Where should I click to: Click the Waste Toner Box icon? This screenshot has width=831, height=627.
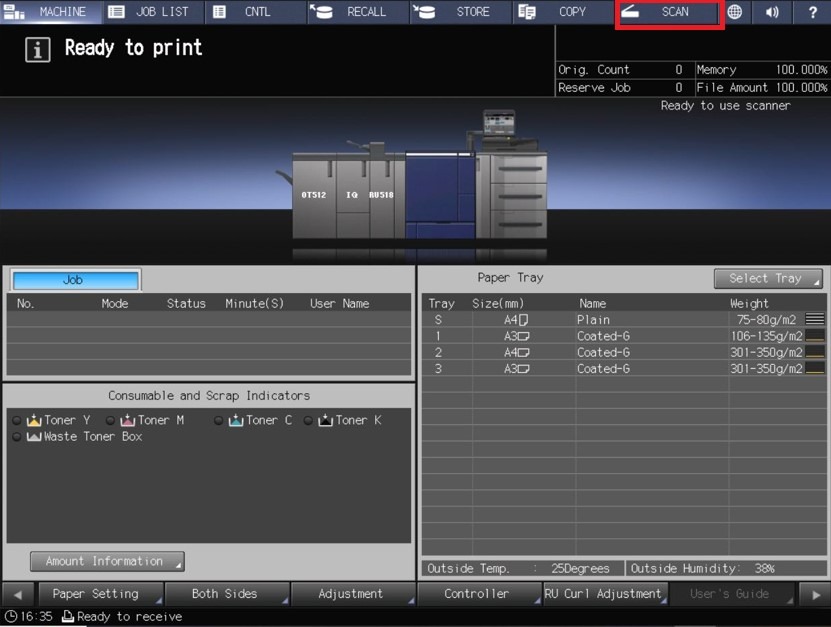coord(34,437)
